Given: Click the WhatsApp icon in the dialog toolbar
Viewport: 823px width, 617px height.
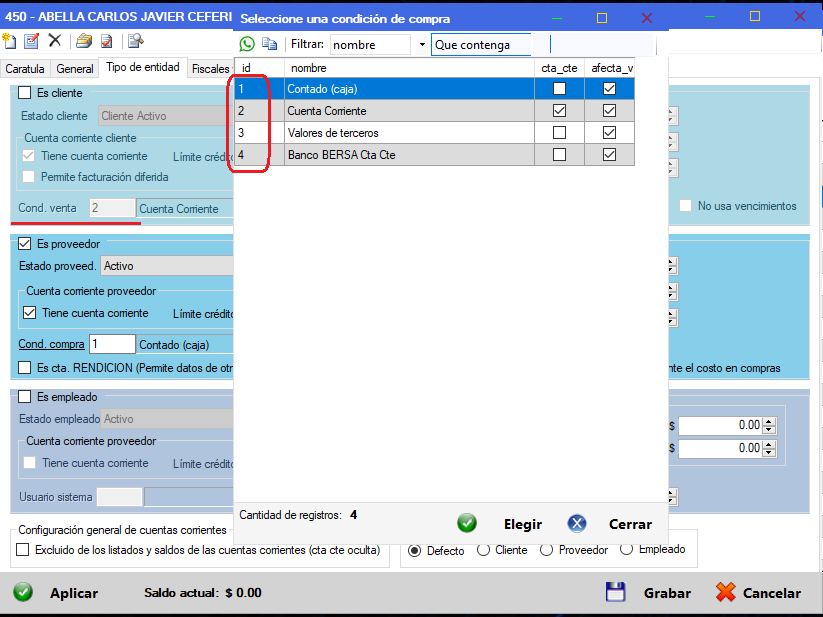Looking at the screenshot, I should 247,44.
